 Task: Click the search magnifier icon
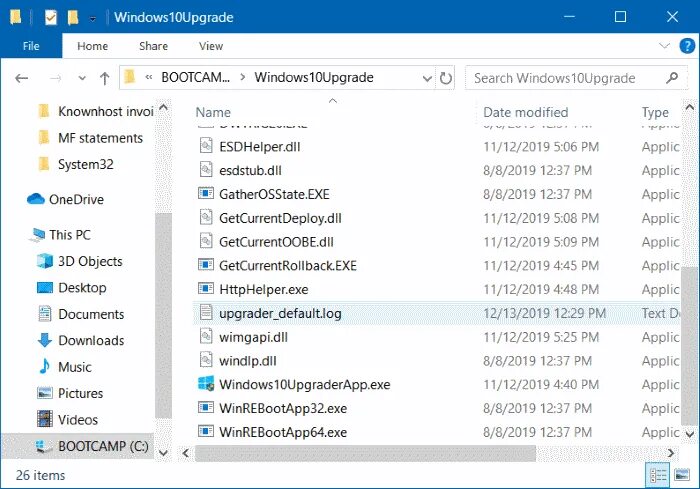671,78
